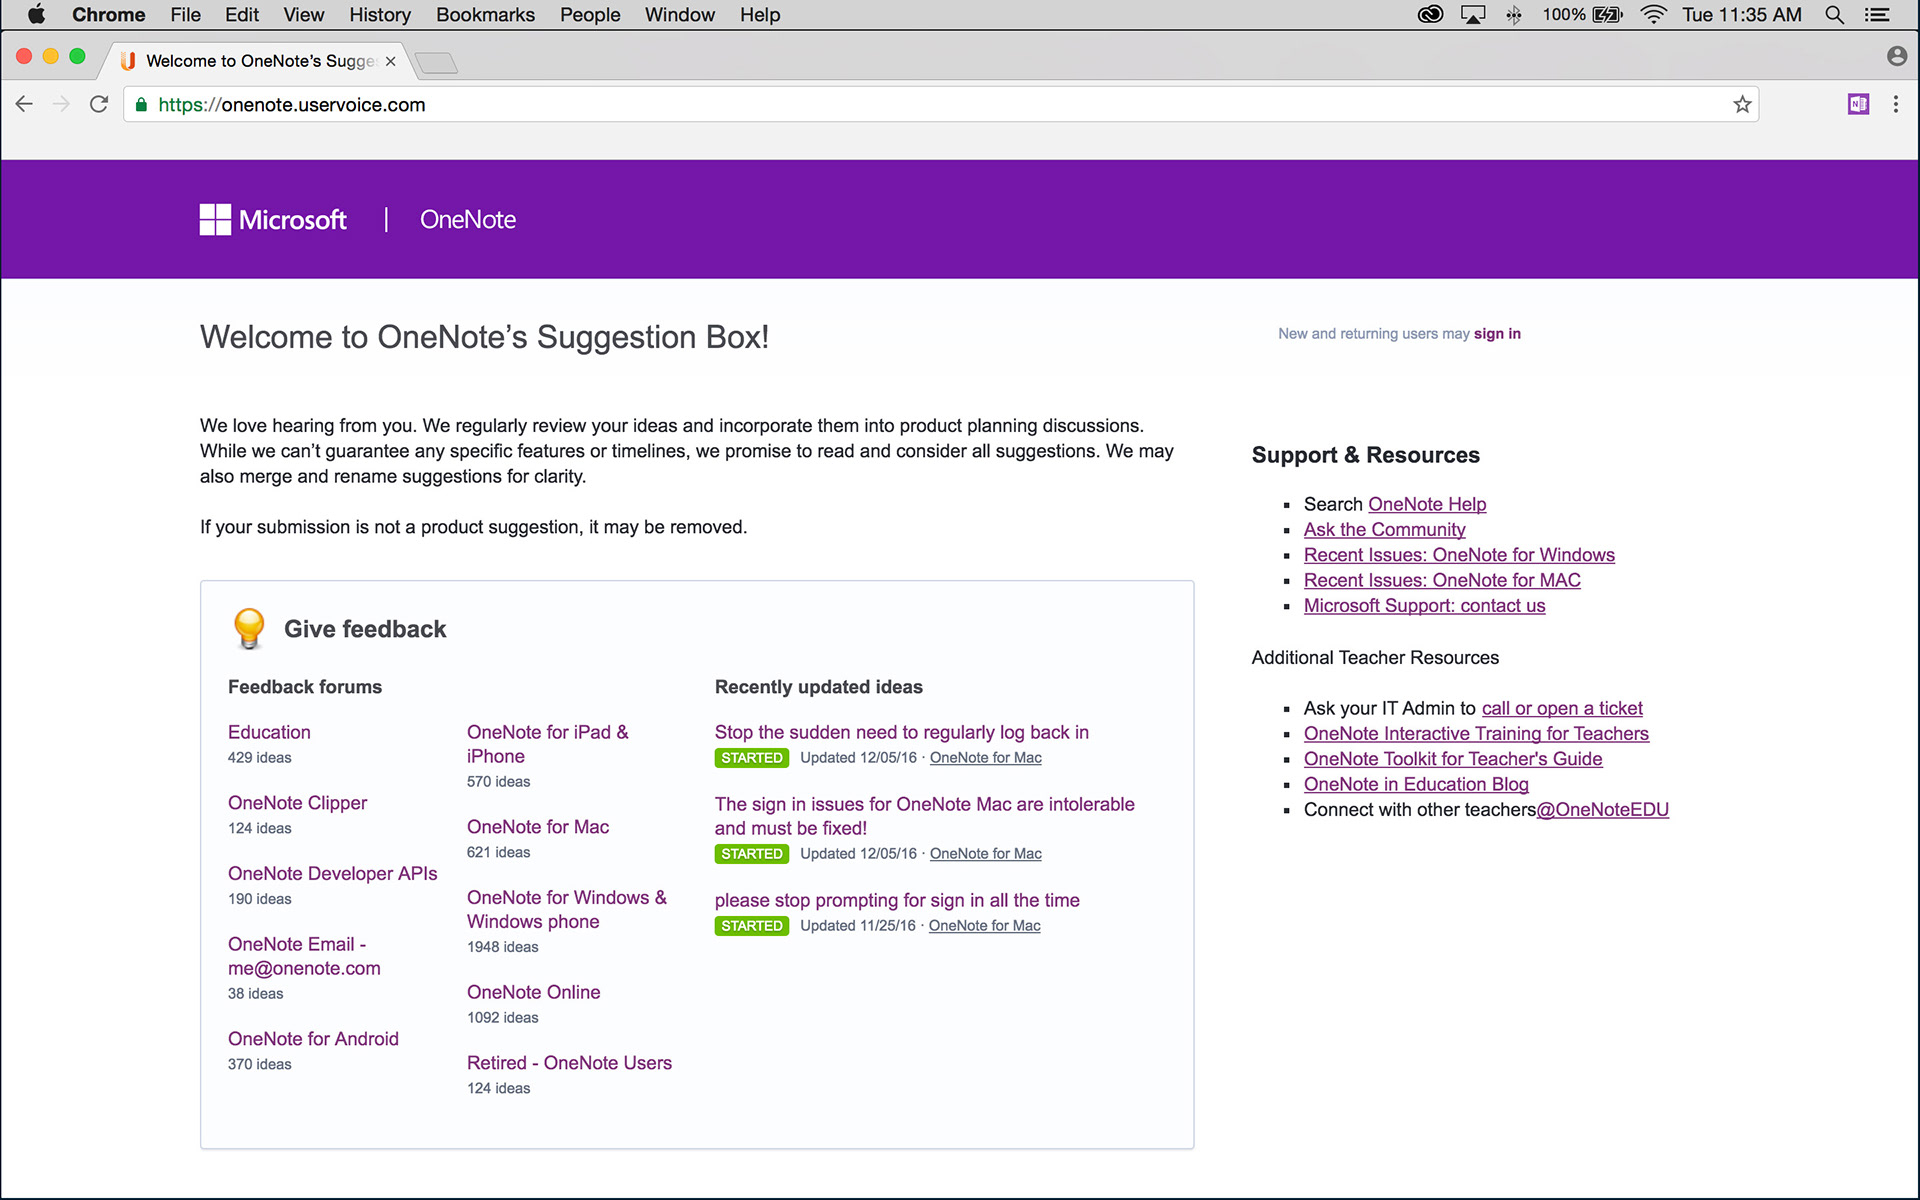The height and width of the screenshot is (1200, 1920).
Task: Open Ask the Community link
Action: (x=1384, y=530)
